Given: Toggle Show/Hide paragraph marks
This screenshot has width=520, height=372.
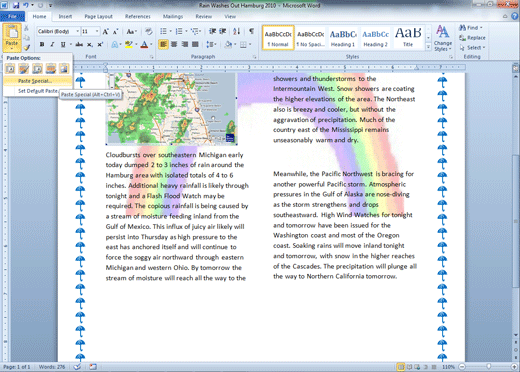Looking at the screenshot, I should point(251,31).
